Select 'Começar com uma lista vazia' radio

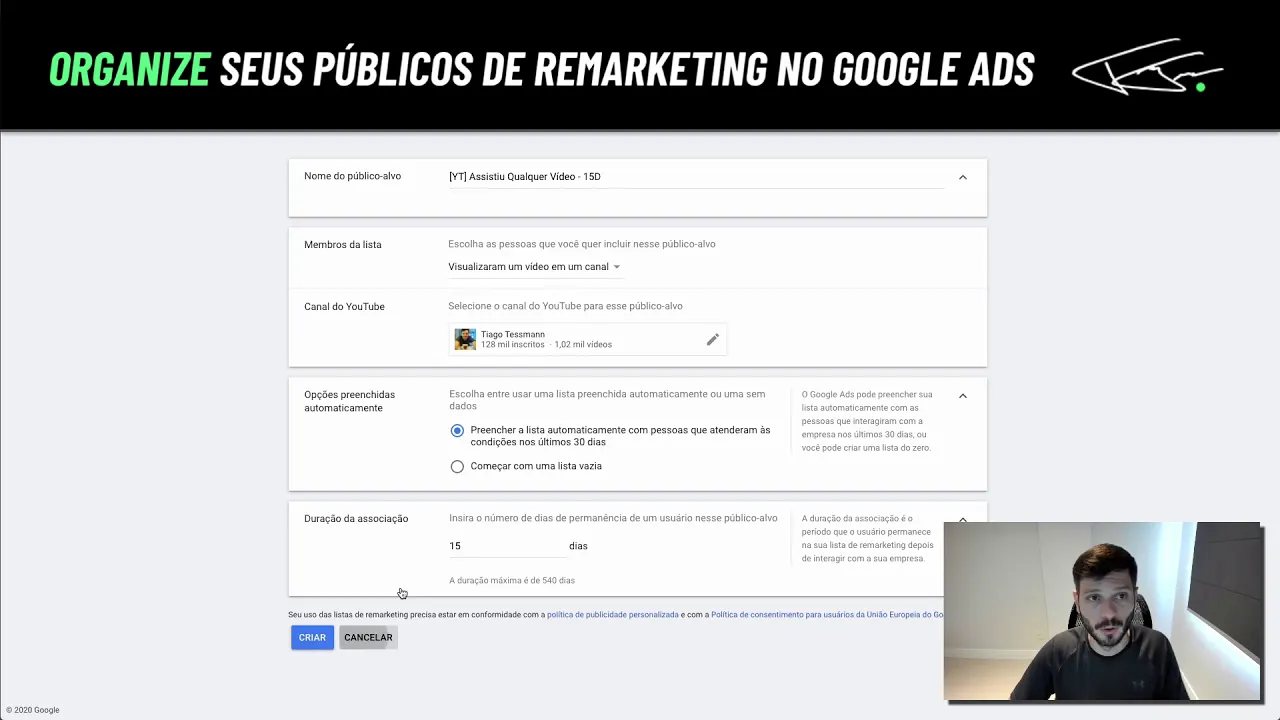[x=457, y=466]
